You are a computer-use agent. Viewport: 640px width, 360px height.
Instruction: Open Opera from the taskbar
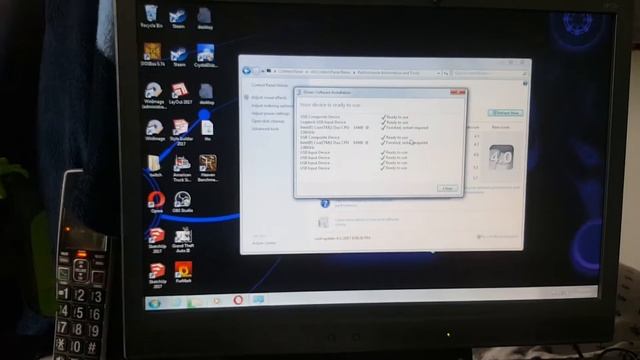238,300
